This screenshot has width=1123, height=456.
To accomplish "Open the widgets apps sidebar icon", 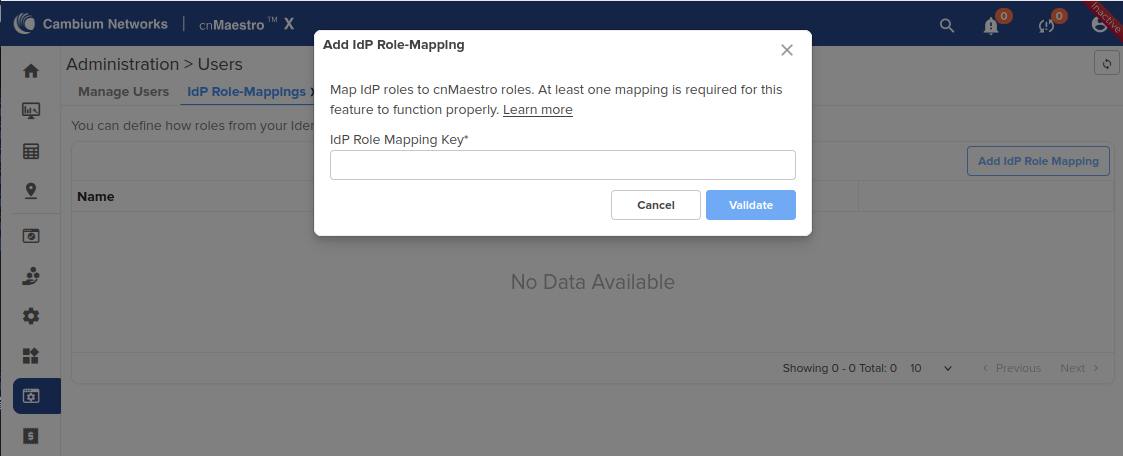I will coord(31,356).
